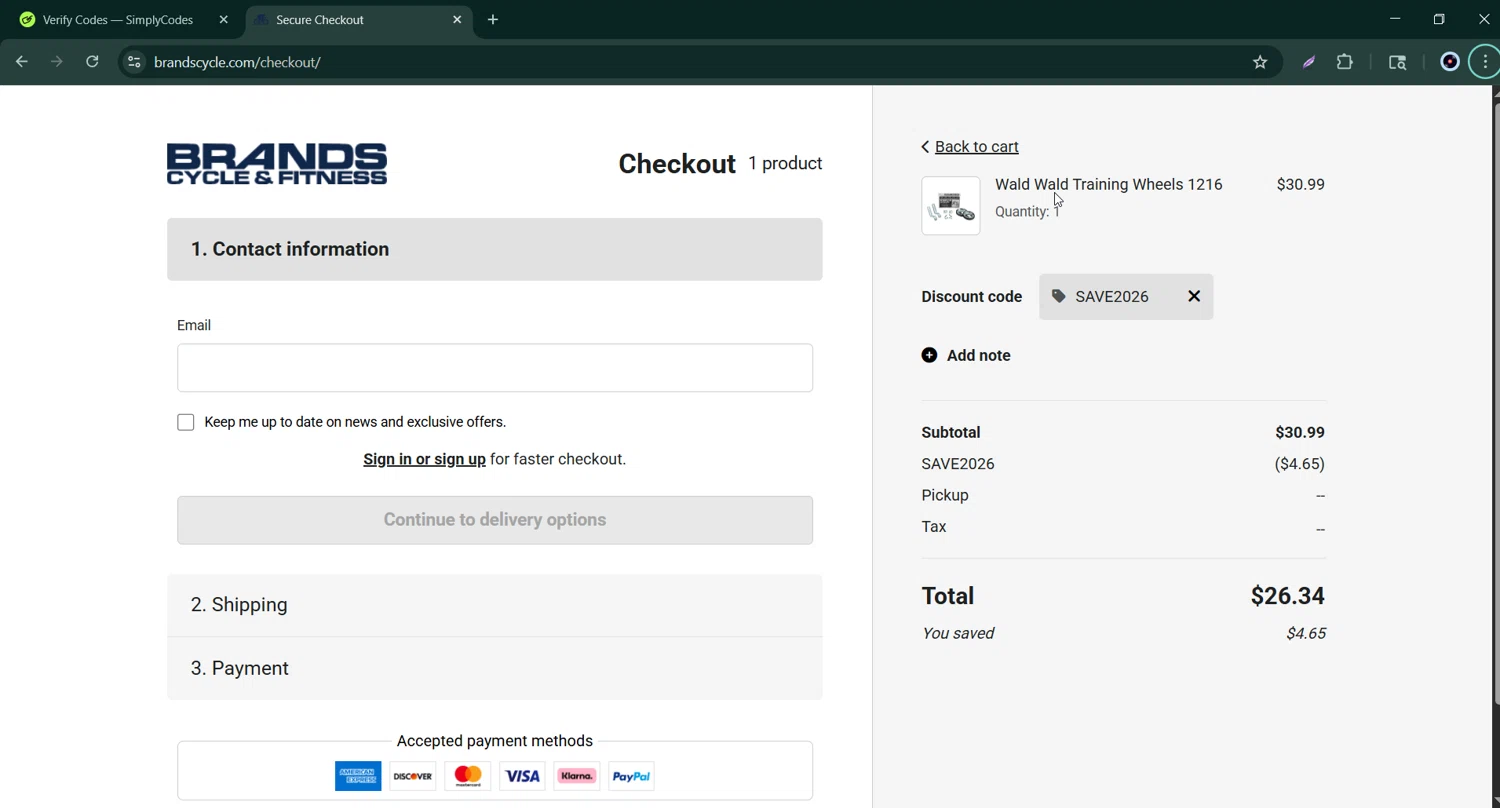This screenshot has width=1500, height=808.
Task: Click the SAVE2026 ($4.65) discount line
Action: (1123, 464)
